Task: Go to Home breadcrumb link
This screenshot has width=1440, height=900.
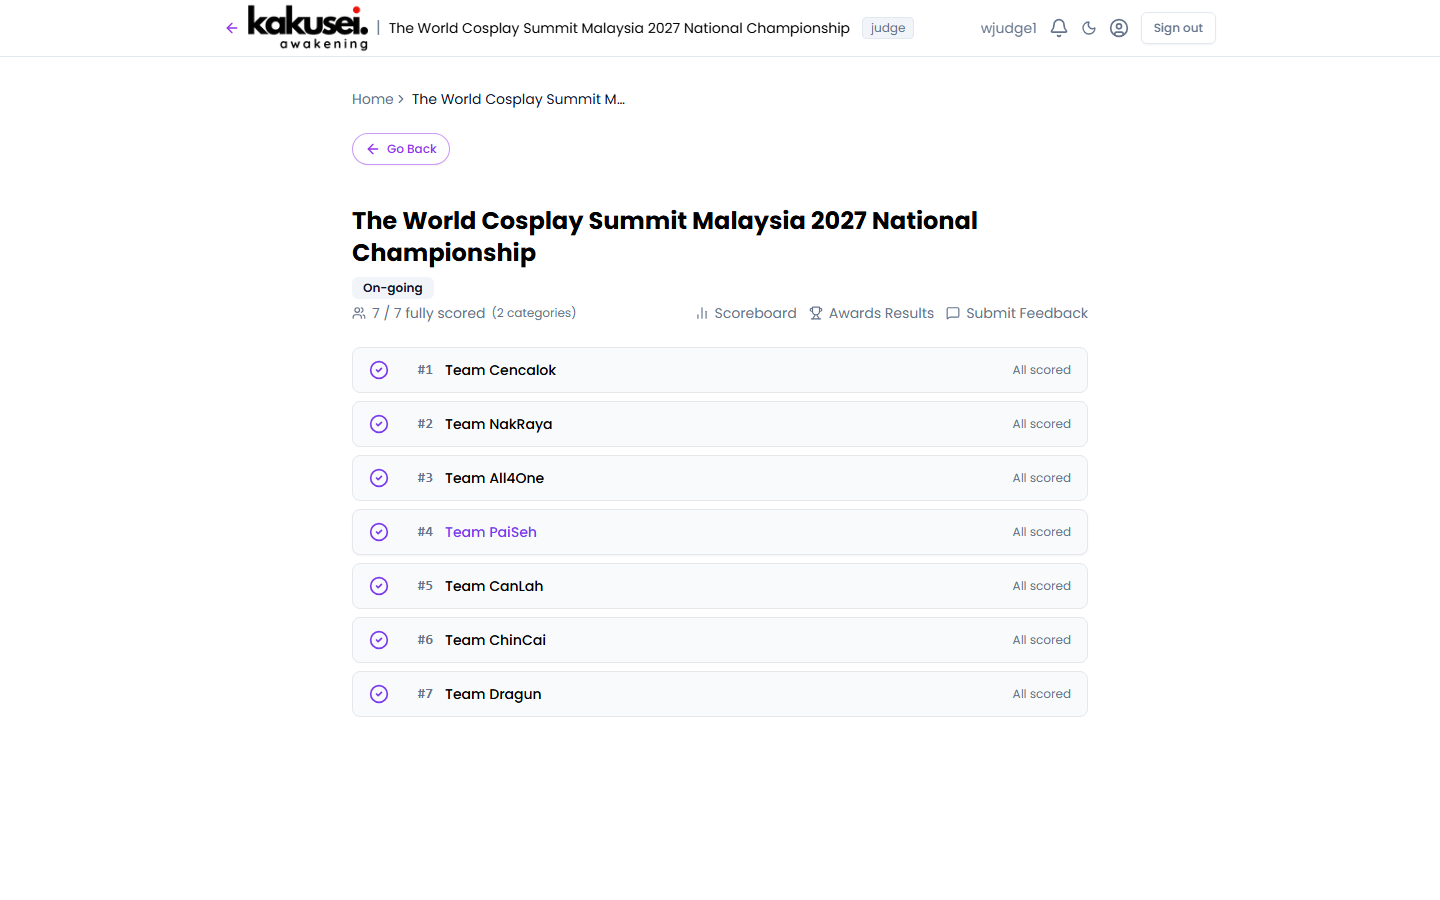Action: pyautogui.click(x=372, y=99)
